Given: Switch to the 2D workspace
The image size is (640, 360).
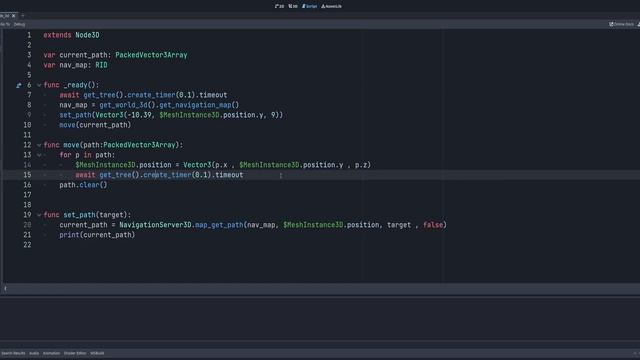Looking at the screenshot, I should coord(280,6).
